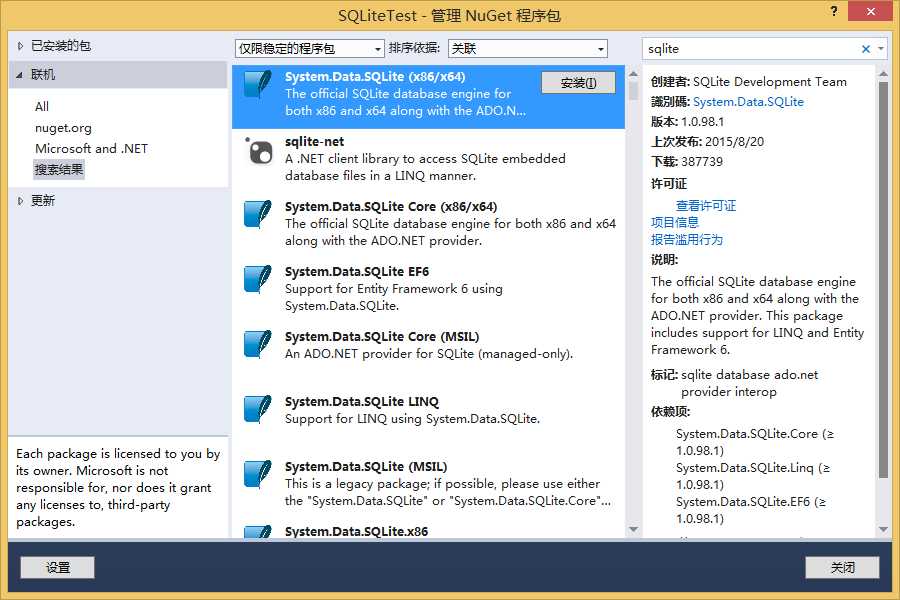The image size is (900, 600).
Task: Click the download count 387739
Action: click(701, 162)
